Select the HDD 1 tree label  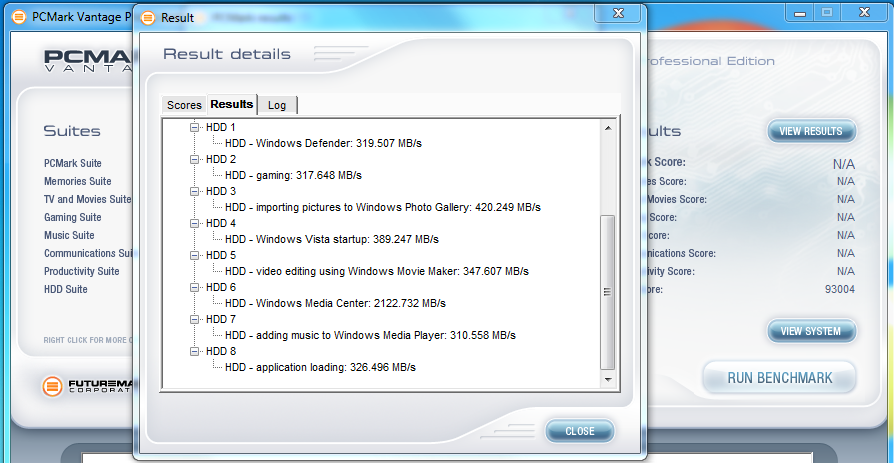point(221,127)
